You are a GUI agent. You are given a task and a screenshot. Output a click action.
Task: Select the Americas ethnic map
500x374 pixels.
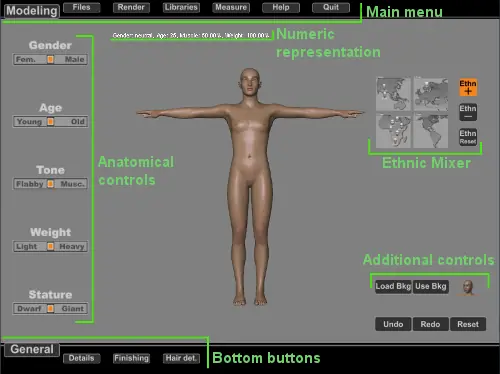[431, 130]
